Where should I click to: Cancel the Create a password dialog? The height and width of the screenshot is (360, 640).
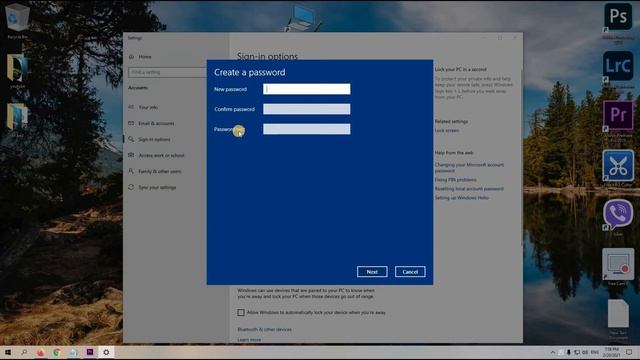point(410,272)
